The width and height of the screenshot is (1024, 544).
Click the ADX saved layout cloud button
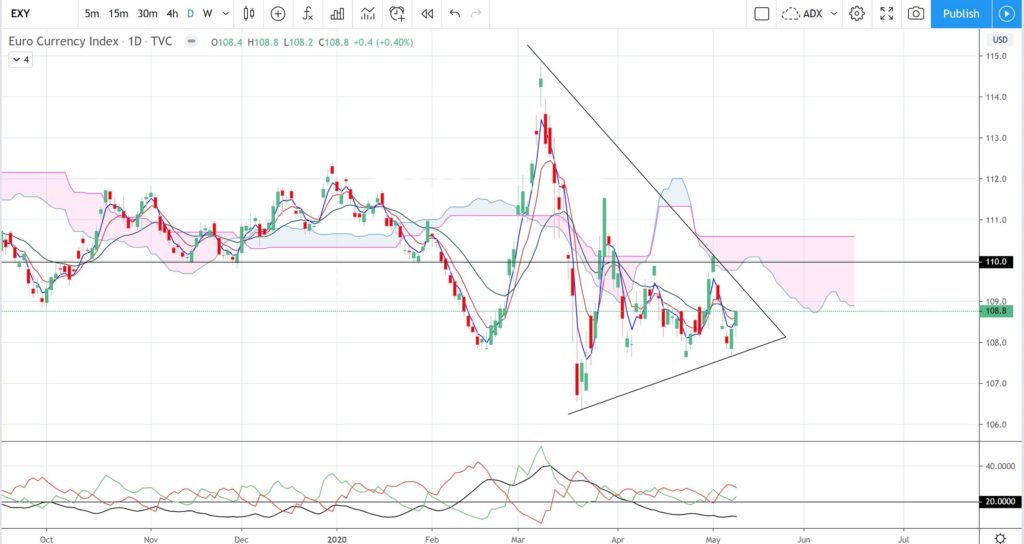click(x=803, y=13)
